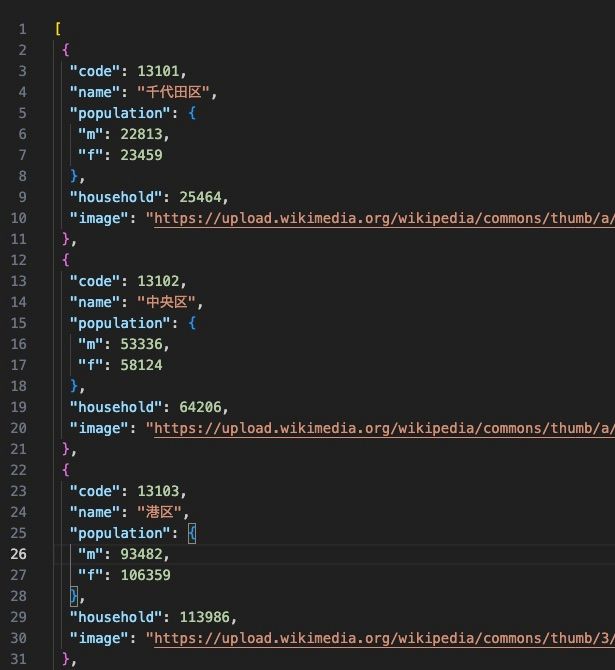This screenshot has height=670, width=615.
Task: Open the image URL on line 30
Action: (x=380, y=638)
